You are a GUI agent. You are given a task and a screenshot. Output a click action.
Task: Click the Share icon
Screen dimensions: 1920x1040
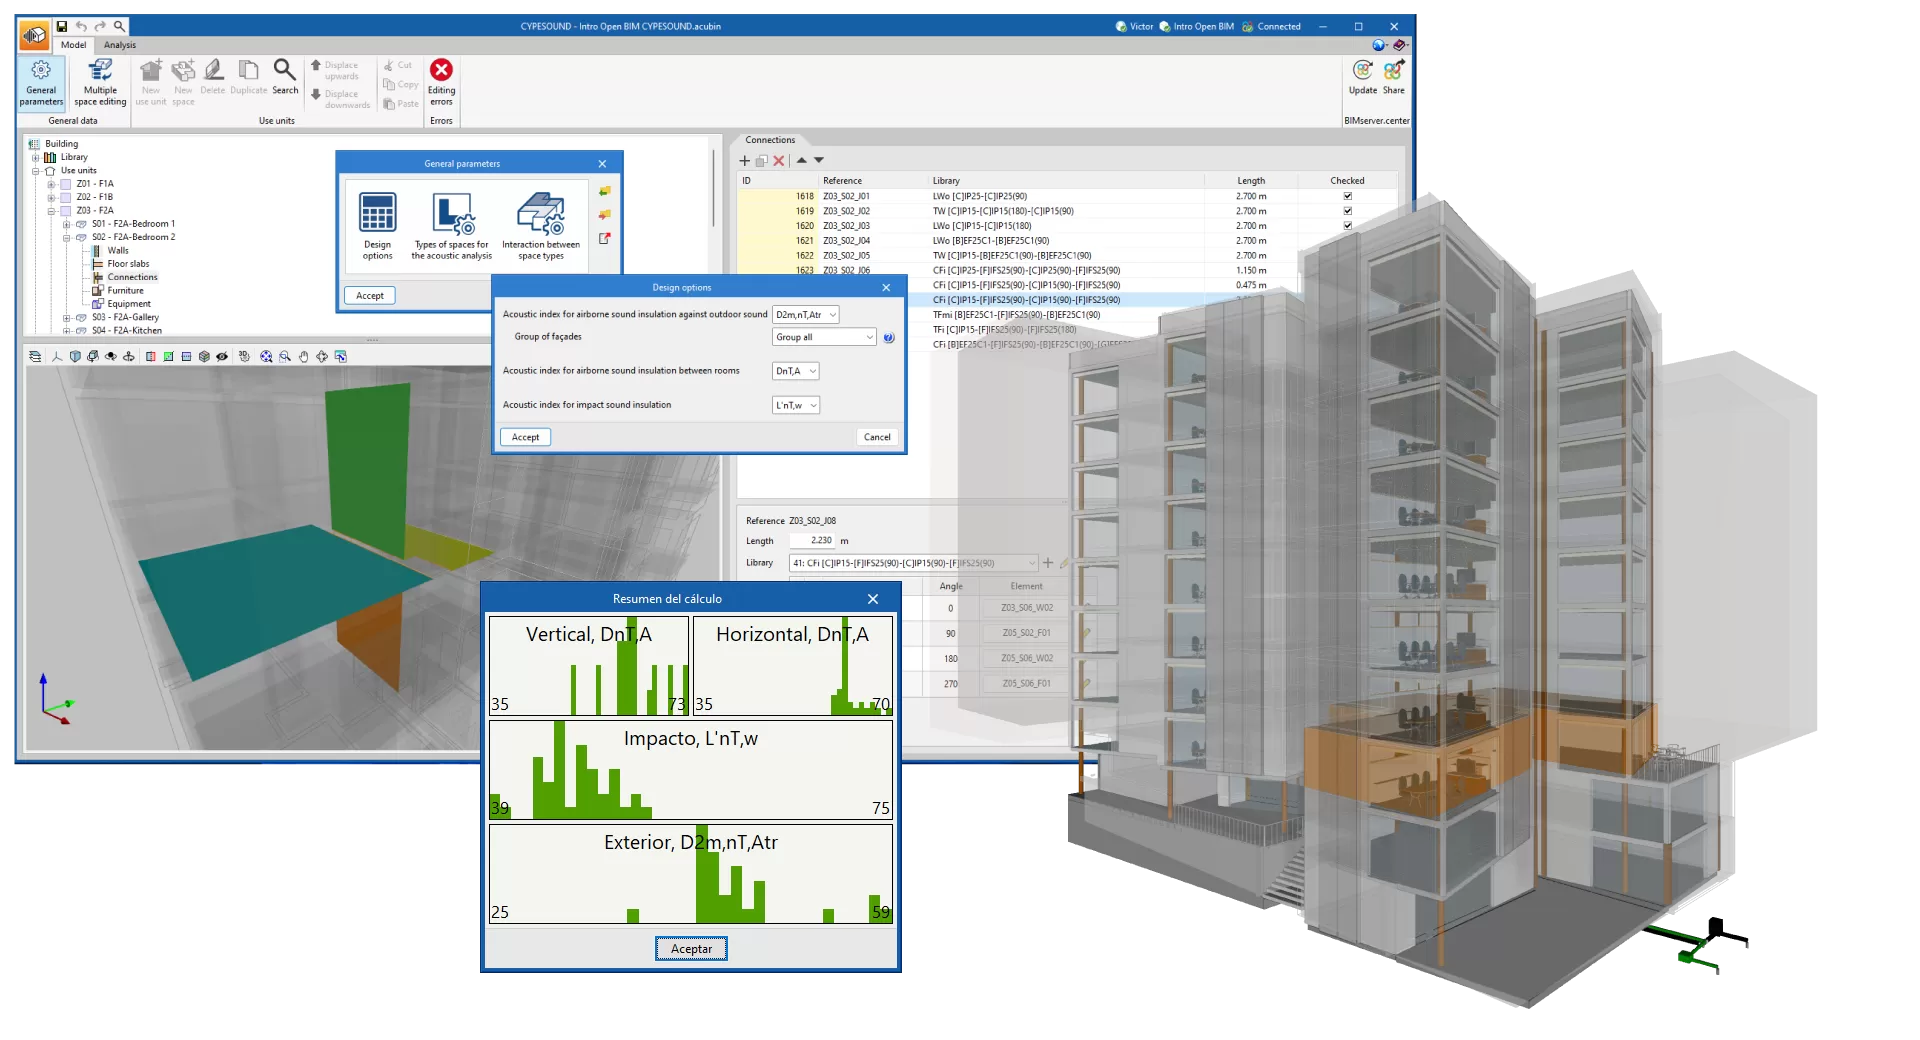click(x=1394, y=76)
